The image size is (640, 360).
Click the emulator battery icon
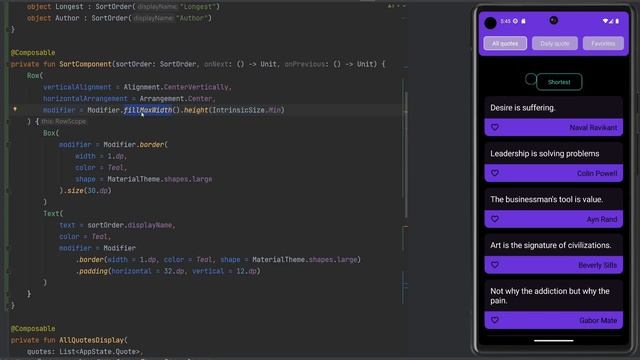(x=617, y=21)
